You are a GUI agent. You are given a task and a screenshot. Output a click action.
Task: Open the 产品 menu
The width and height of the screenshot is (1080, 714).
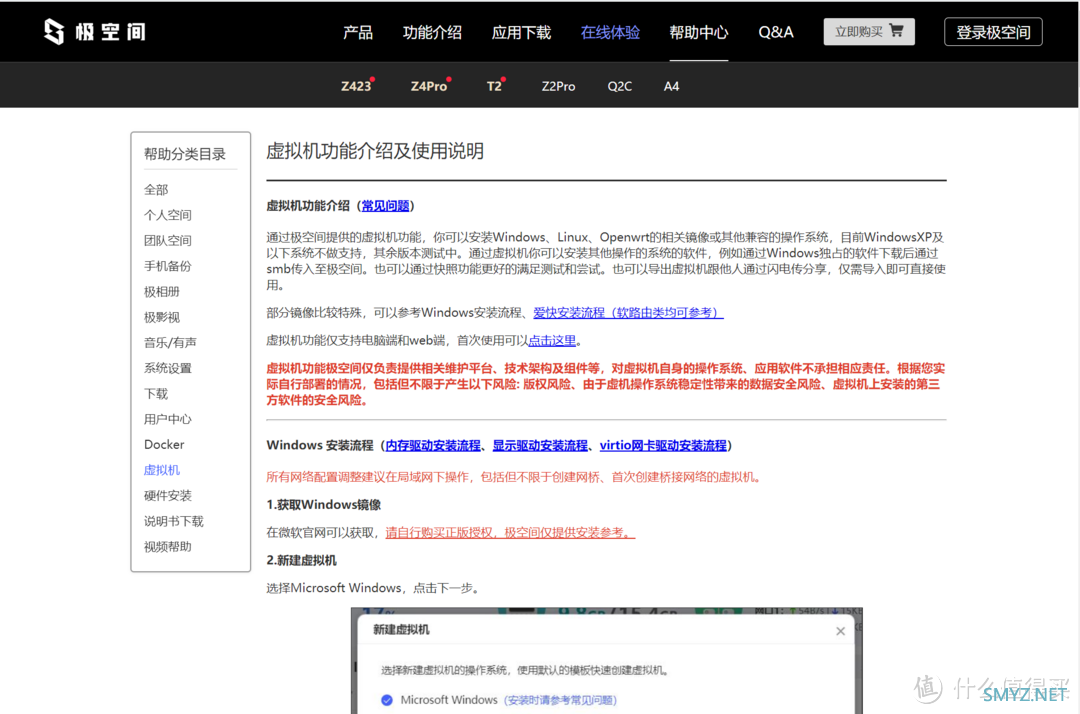(x=357, y=32)
